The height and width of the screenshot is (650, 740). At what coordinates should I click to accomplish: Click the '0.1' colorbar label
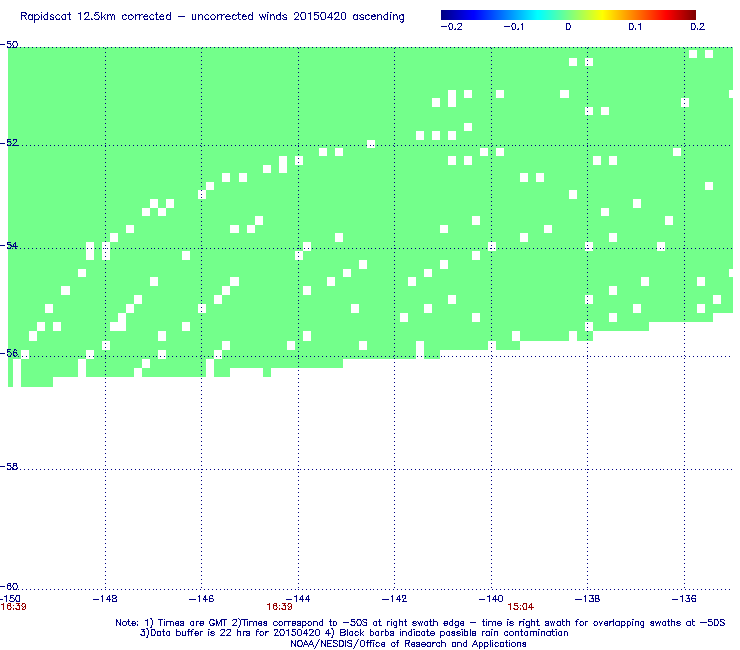(x=635, y=27)
